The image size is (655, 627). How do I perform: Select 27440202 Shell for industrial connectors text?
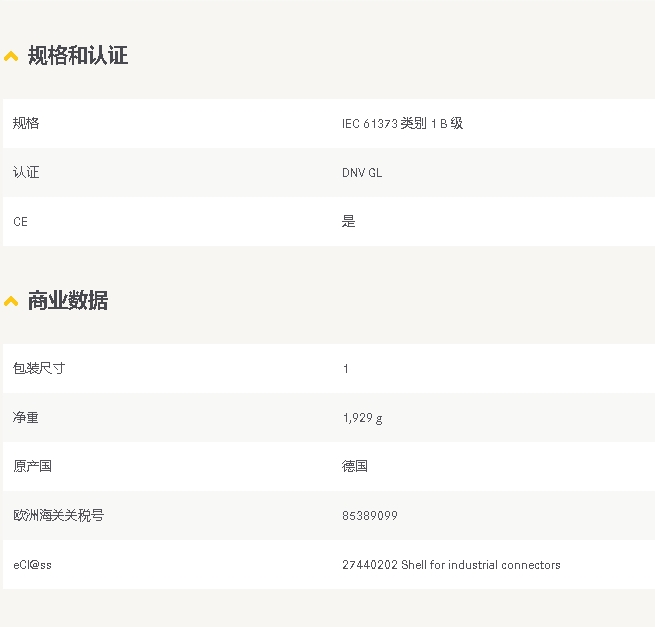pos(451,565)
